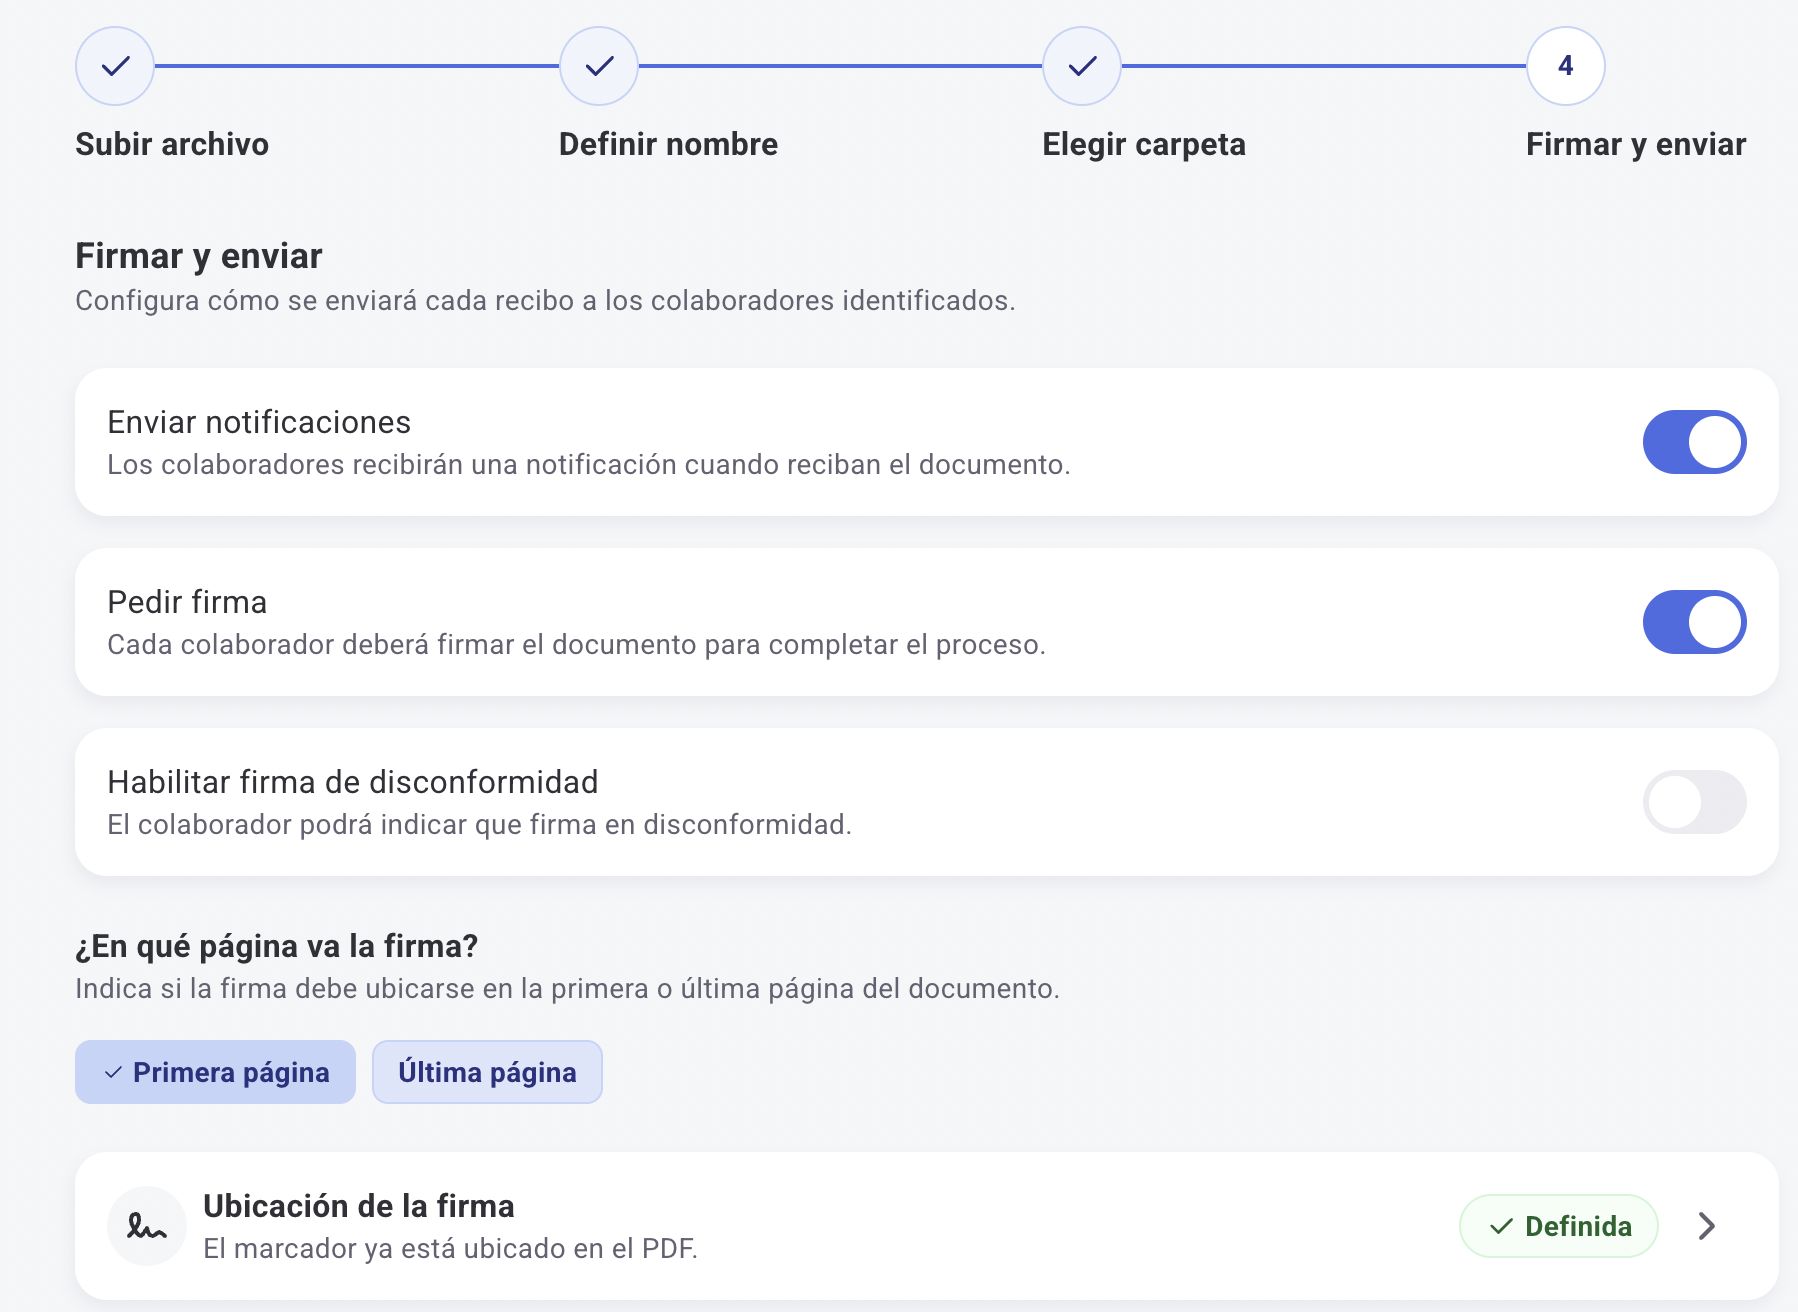1798x1312 pixels.
Task: Open signature location via chevron arrow
Action: tap(1707, 1226)
